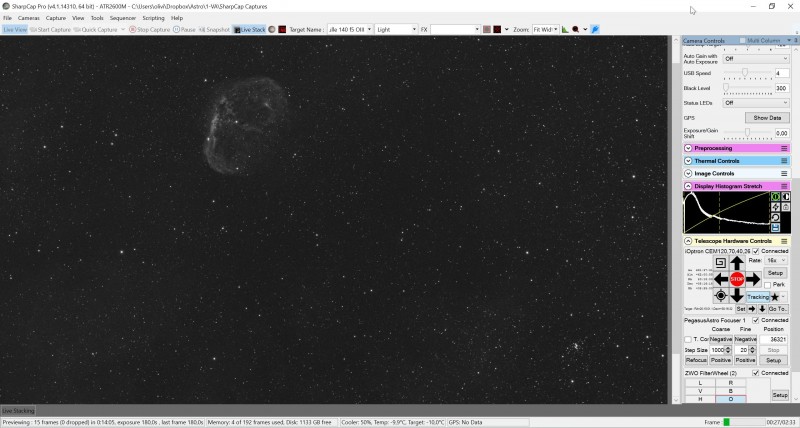Open Capture menu
The image size is (800, 428).
56,18
